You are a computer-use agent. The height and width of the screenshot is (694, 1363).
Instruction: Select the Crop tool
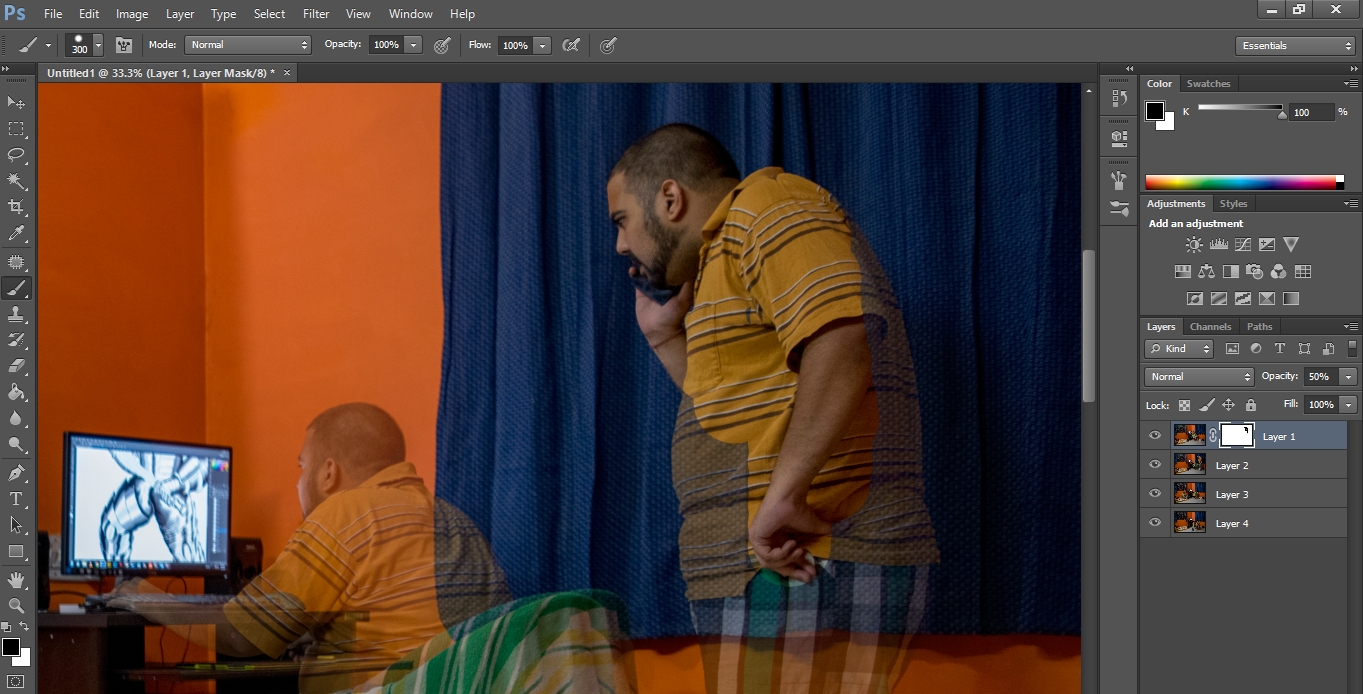(15, 207)
